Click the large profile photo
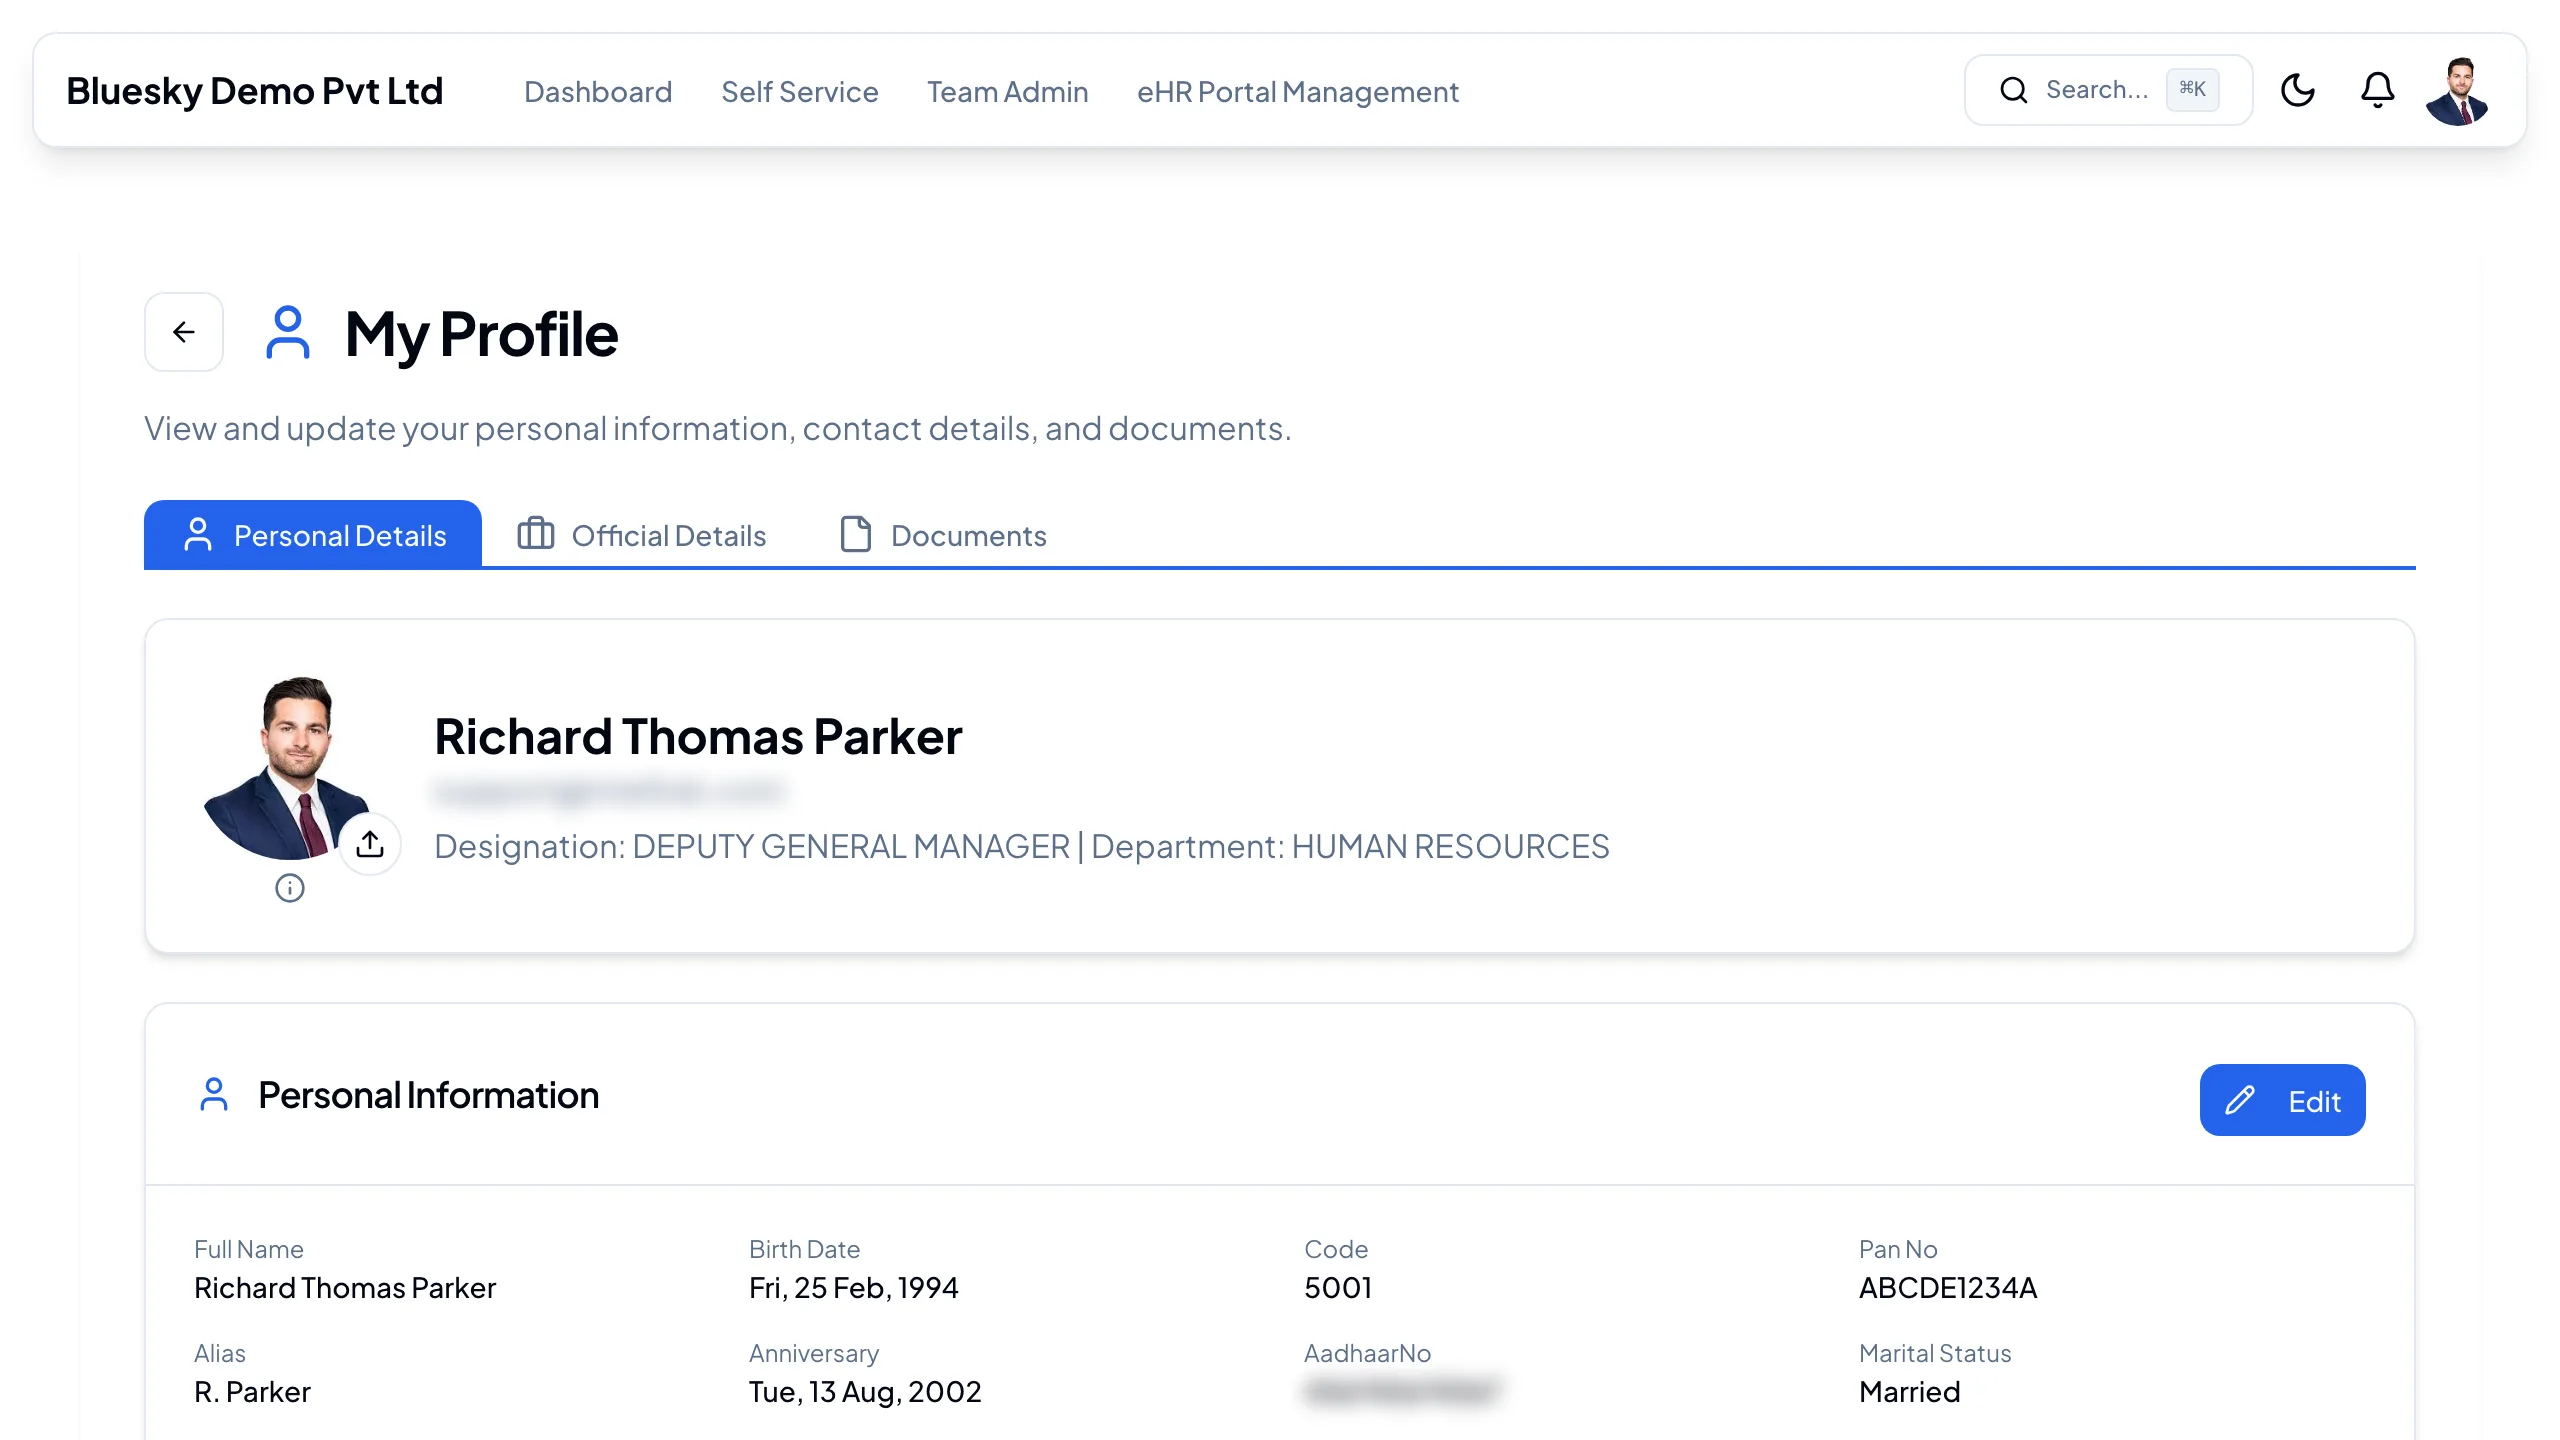Image resolution: width=2560 pixels, height=1440 pixels. click(x=290, y=768)
